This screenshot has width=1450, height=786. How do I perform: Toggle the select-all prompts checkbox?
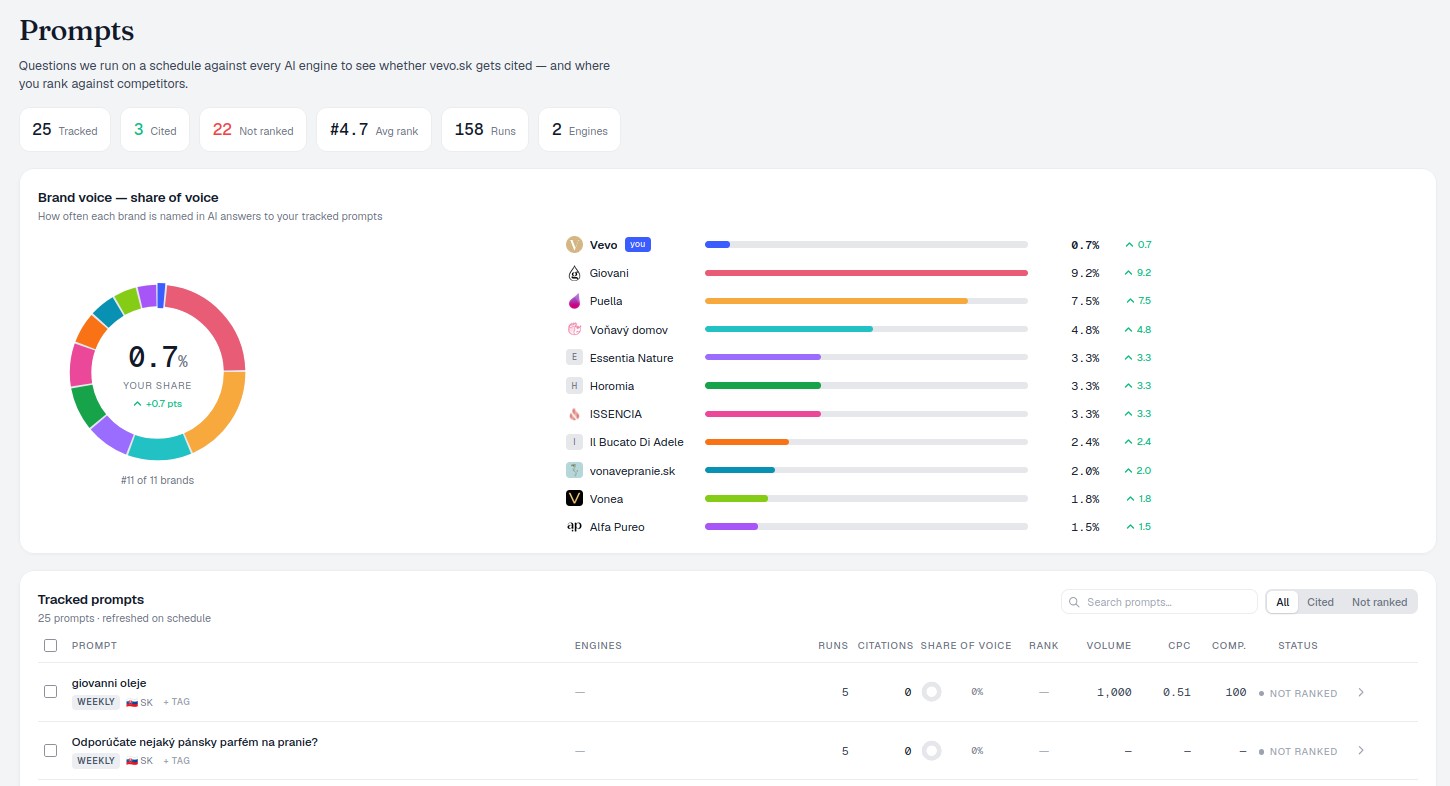click(51, 646)
